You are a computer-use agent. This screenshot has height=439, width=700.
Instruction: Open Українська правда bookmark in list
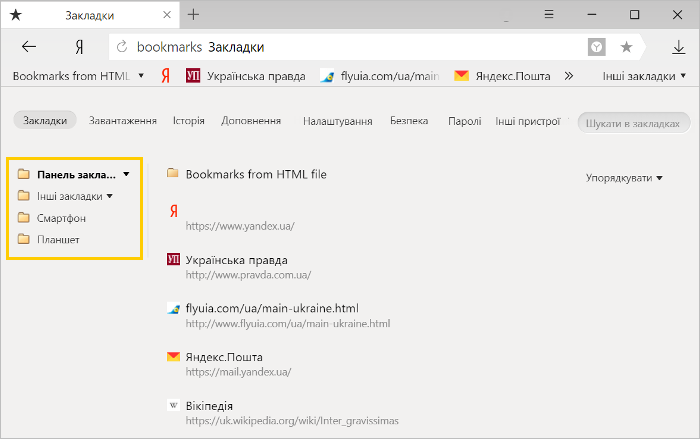click(x=237, y=260)
